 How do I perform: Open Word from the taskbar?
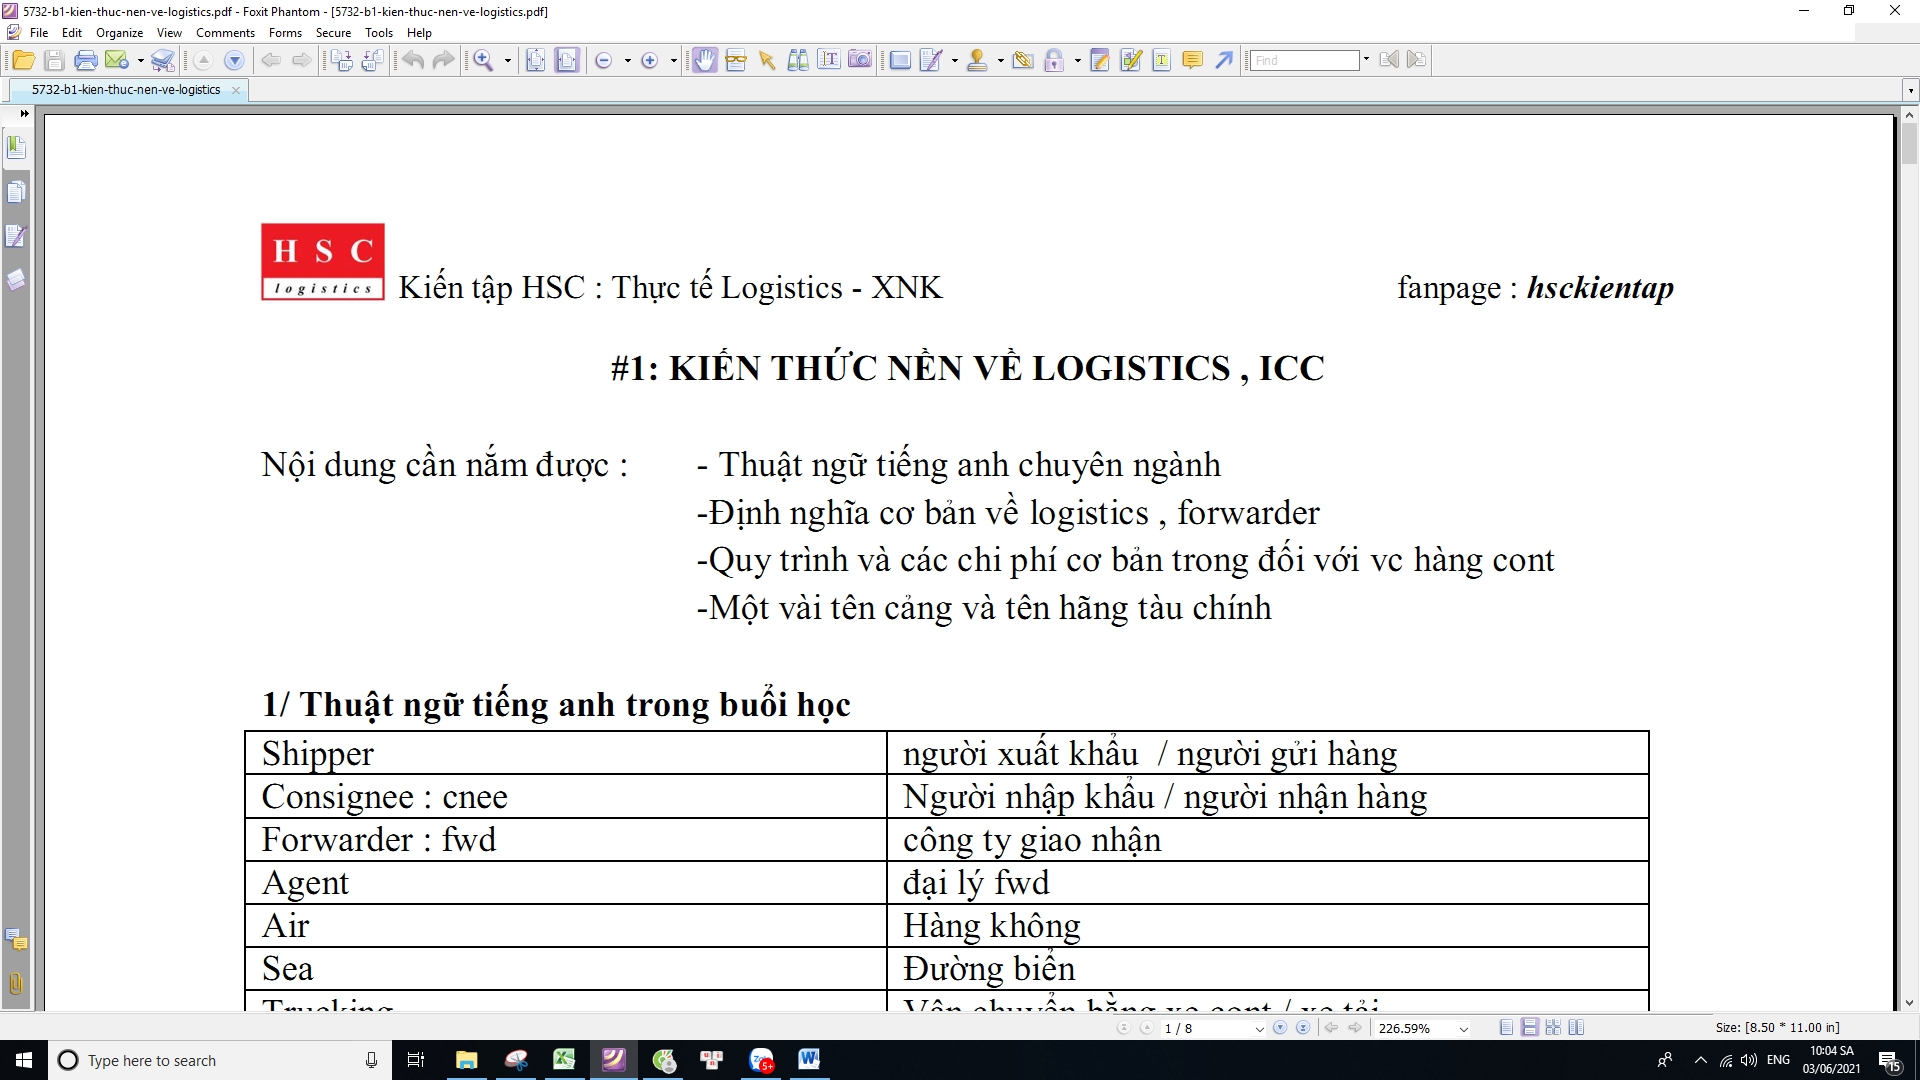coord(809,1060)
